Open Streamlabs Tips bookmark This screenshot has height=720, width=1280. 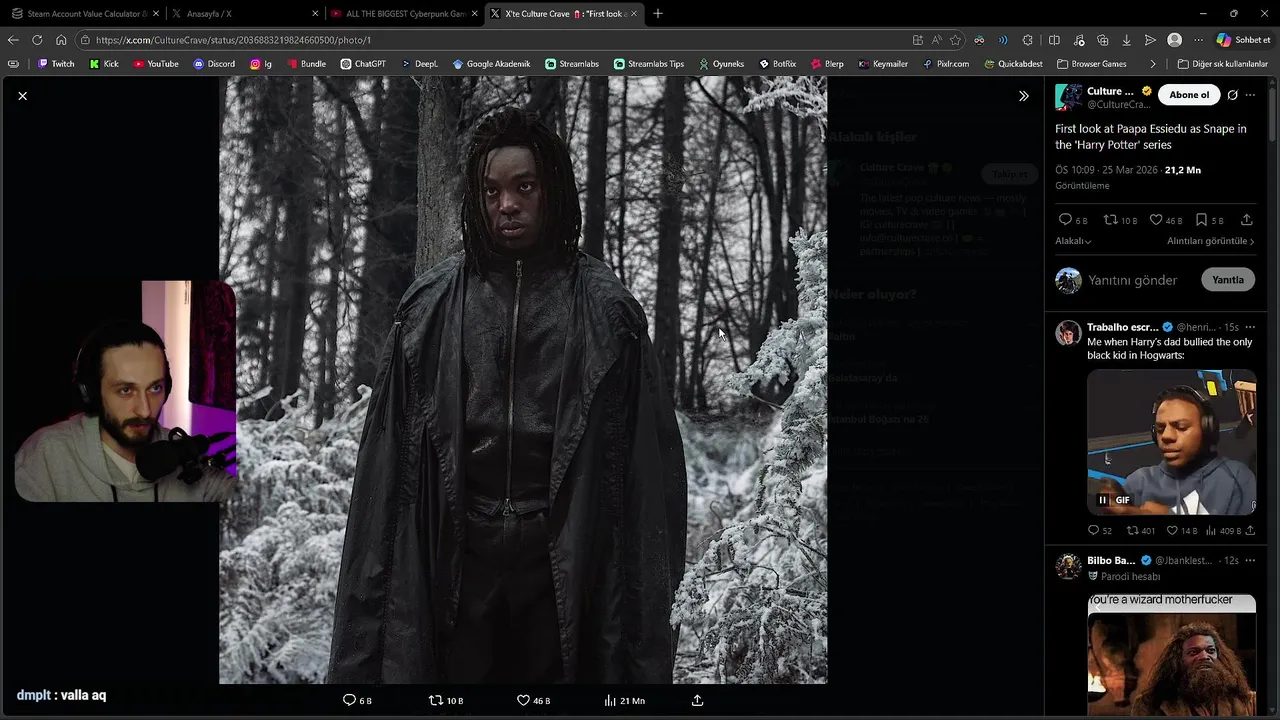click(649, 64)
